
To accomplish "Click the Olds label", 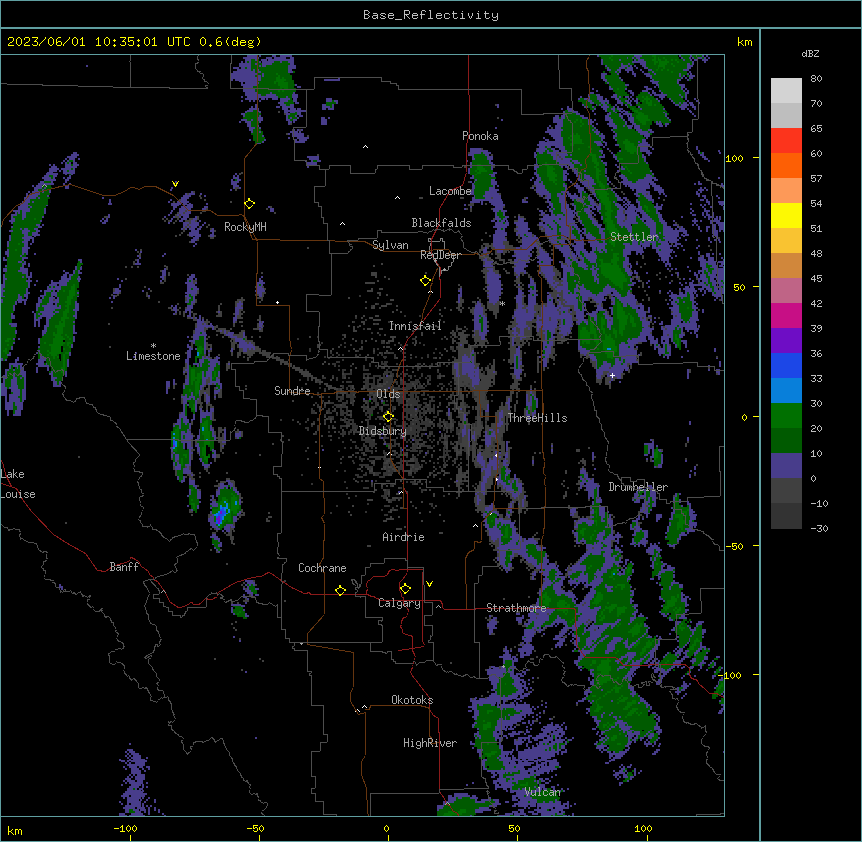I will (x=388, y=394).
